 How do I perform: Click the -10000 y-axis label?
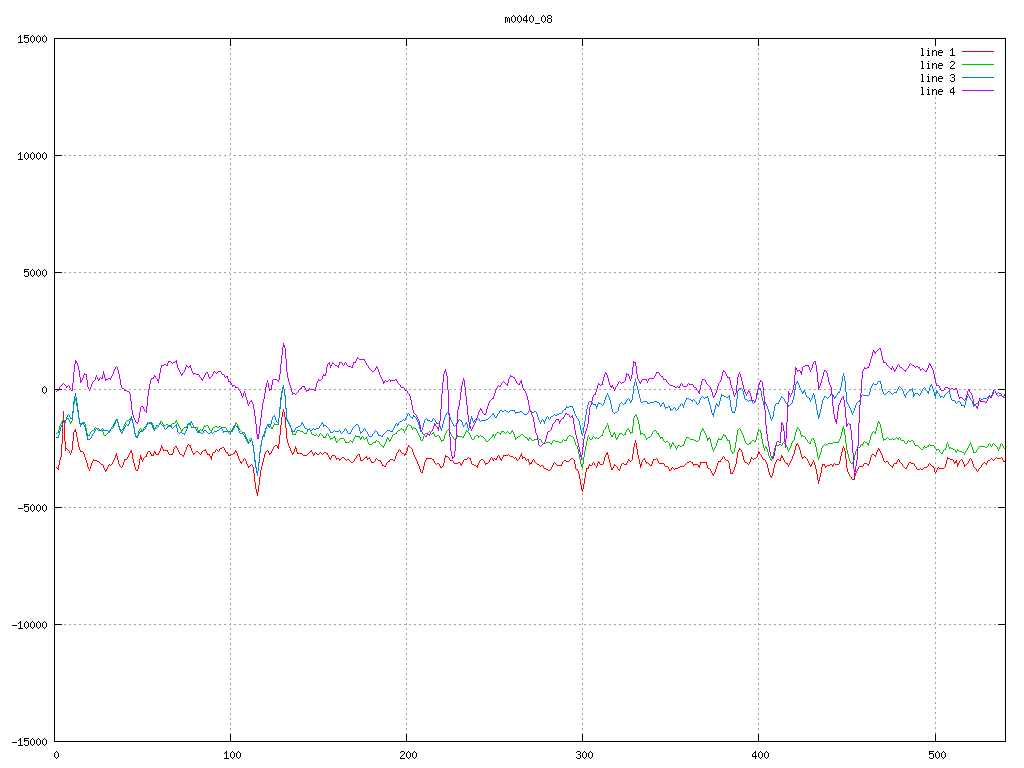click(x=30, y=625)
